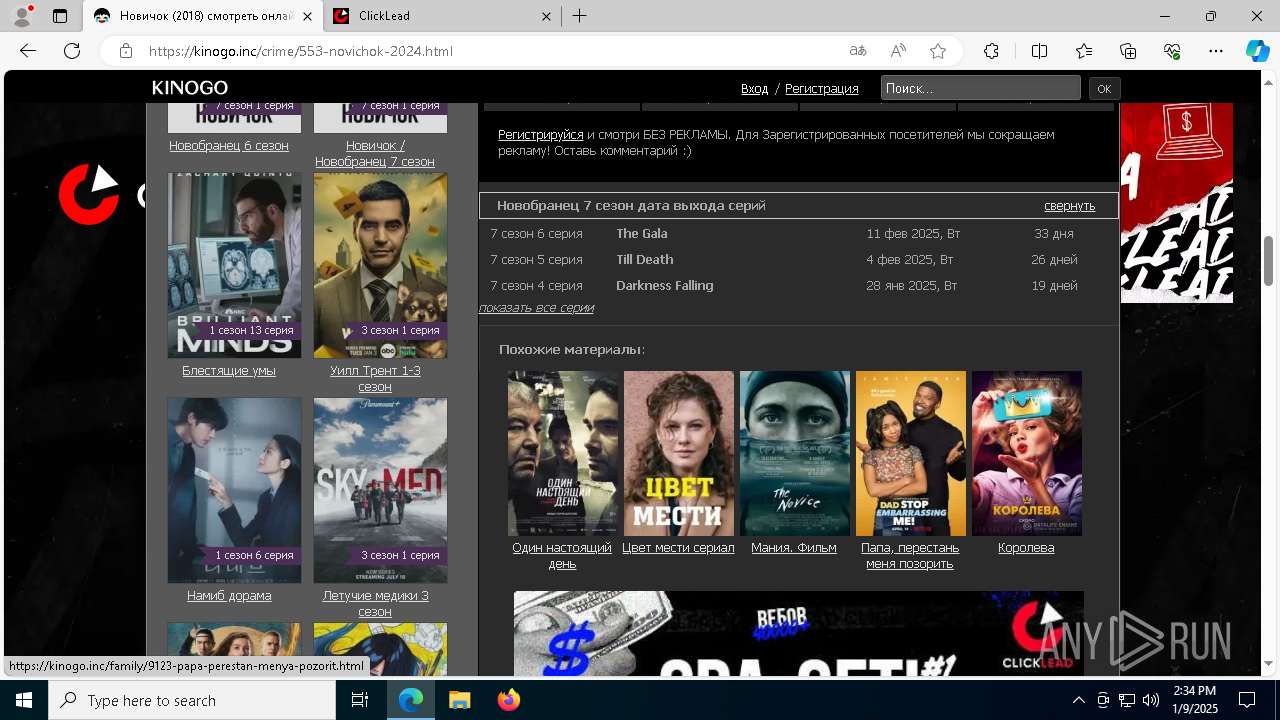Close the ClickLead tab

[x=546, y=16]
